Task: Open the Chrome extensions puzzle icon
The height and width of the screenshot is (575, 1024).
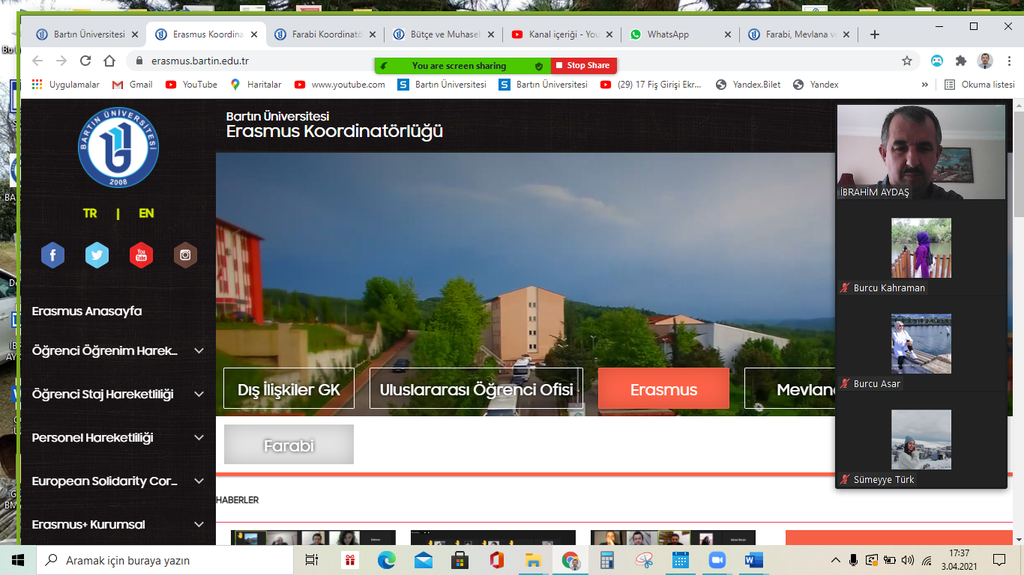Action: [x=961, y=61]
